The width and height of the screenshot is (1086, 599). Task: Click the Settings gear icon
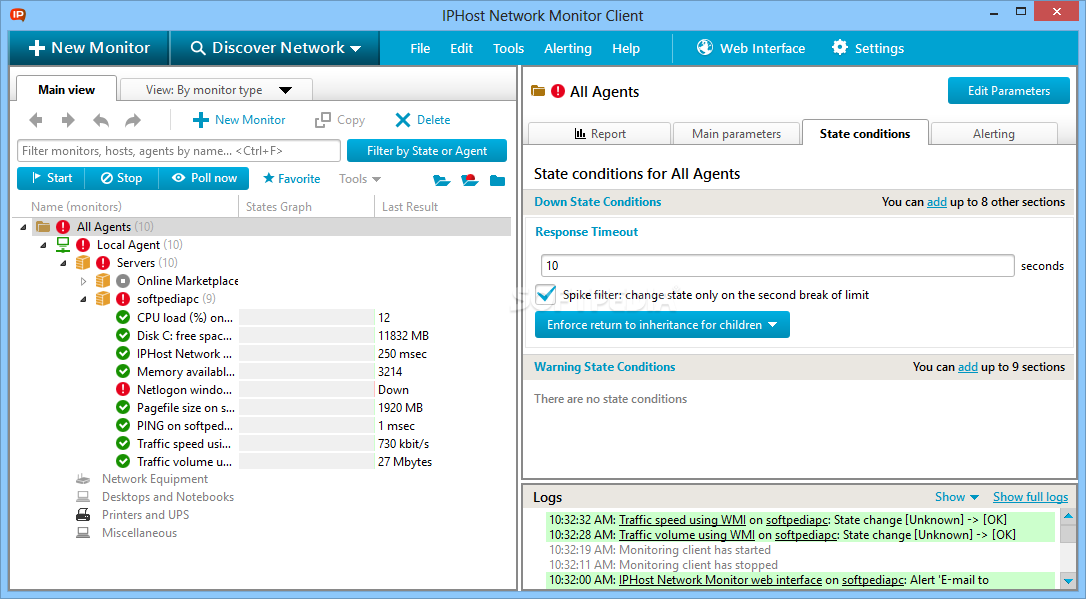[x=839, y=47]
